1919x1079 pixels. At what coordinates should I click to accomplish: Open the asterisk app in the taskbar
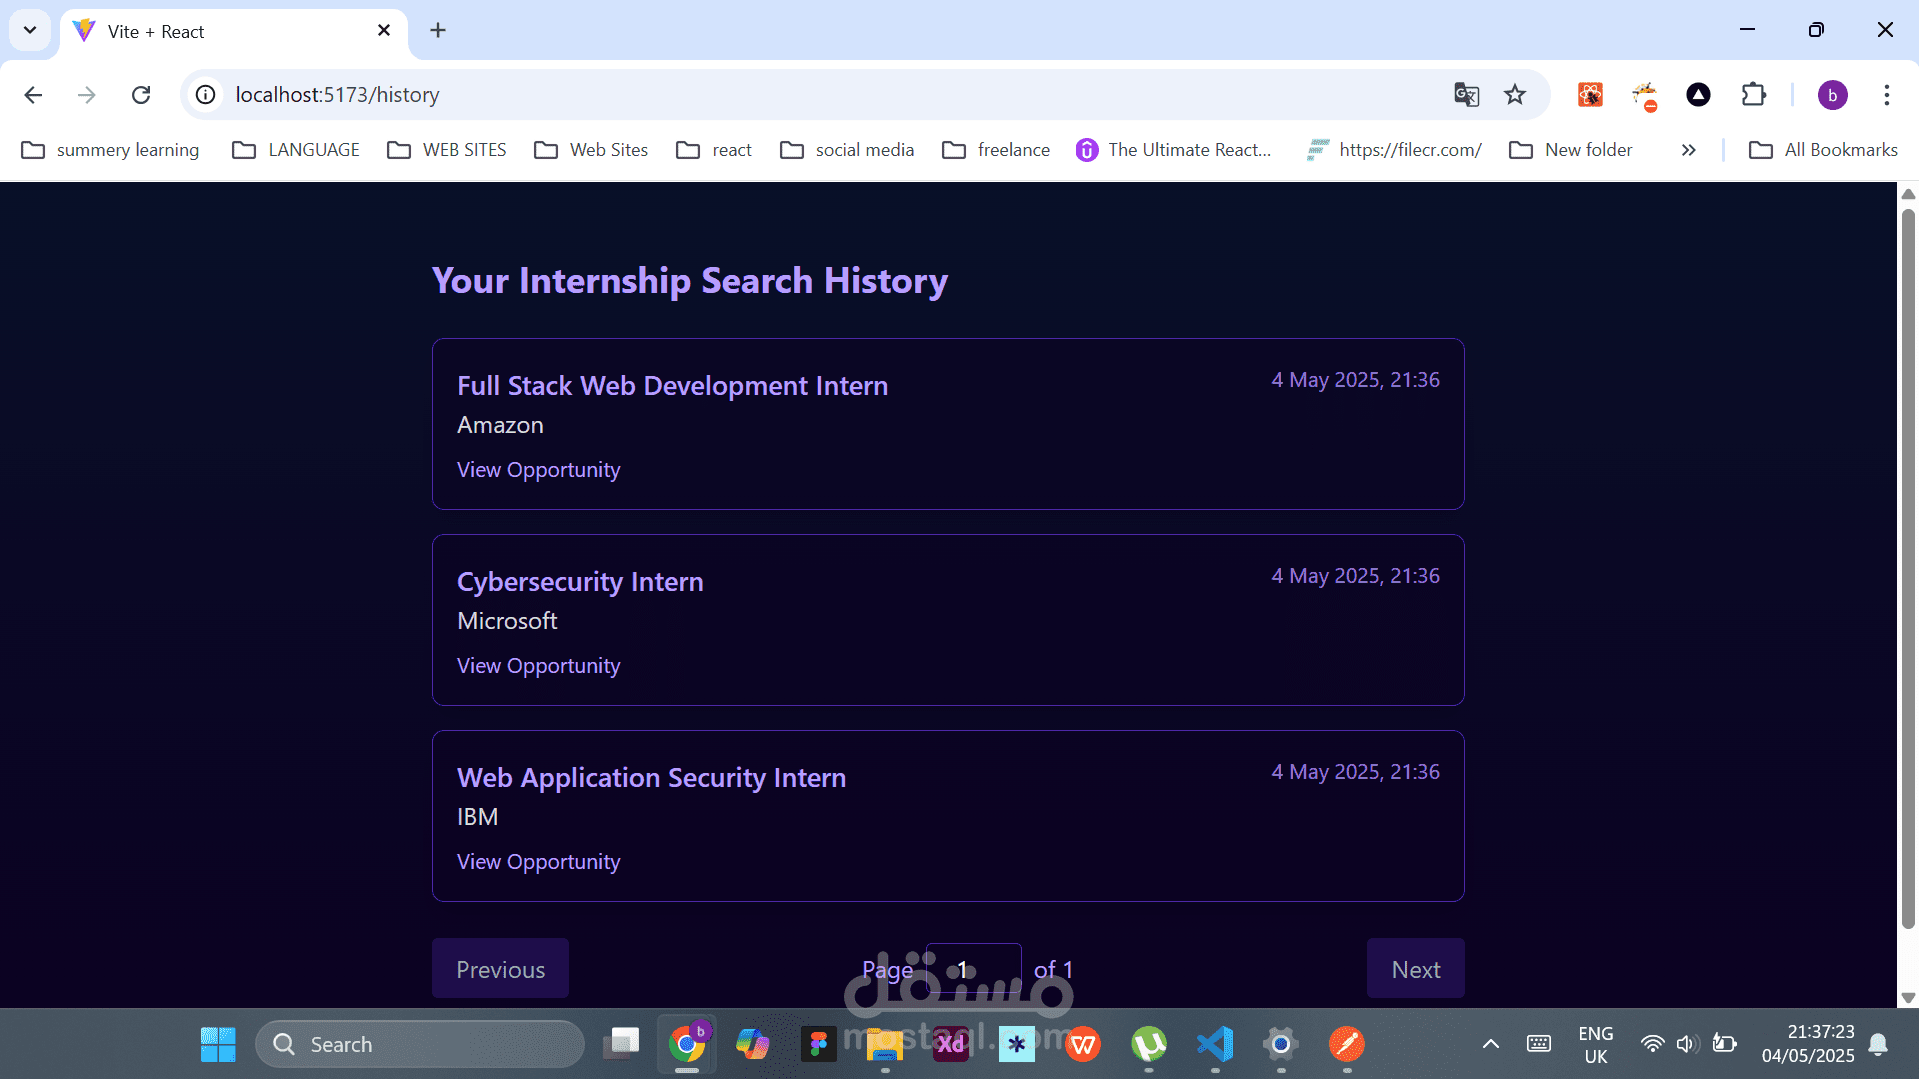pyautogui.click(x=1017, y=1044)
